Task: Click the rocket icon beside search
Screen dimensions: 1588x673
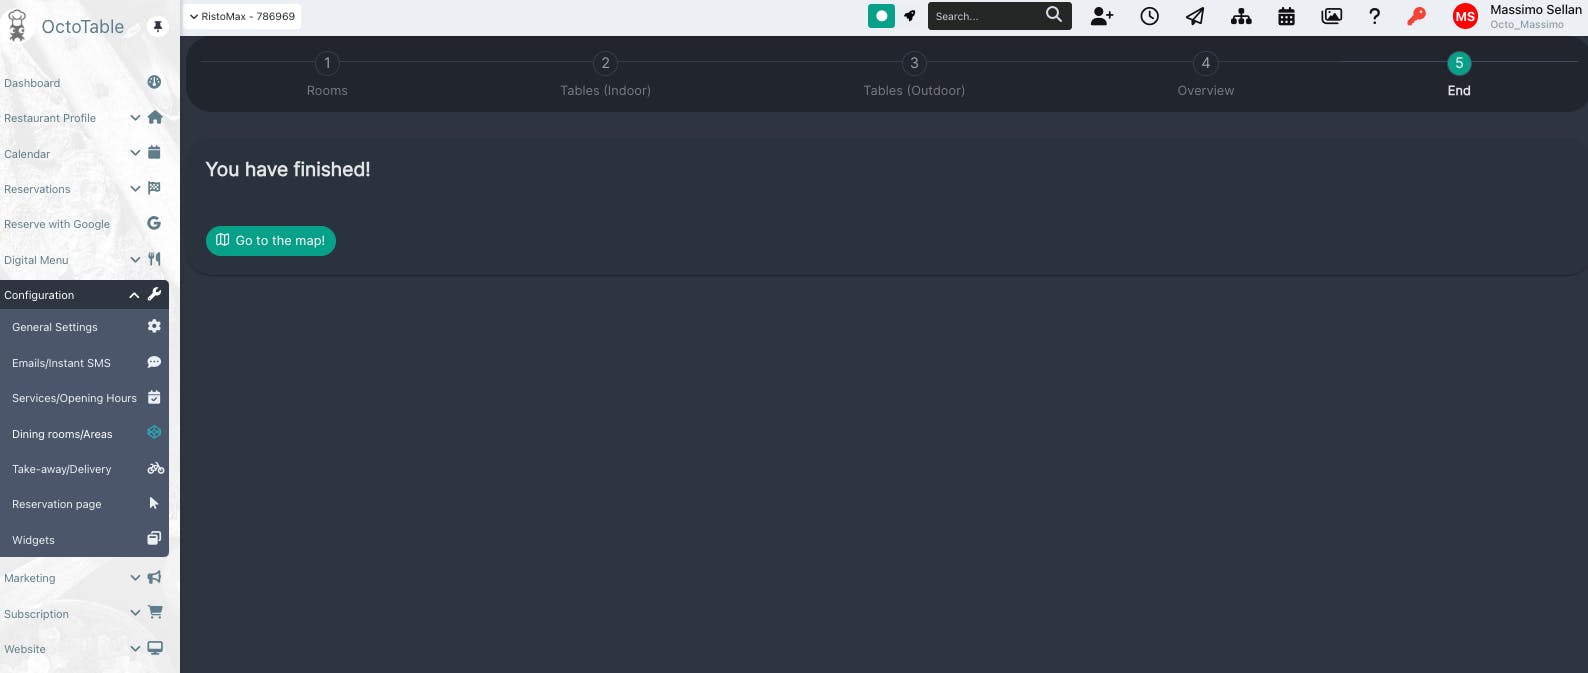Action: tap(910, 16)
